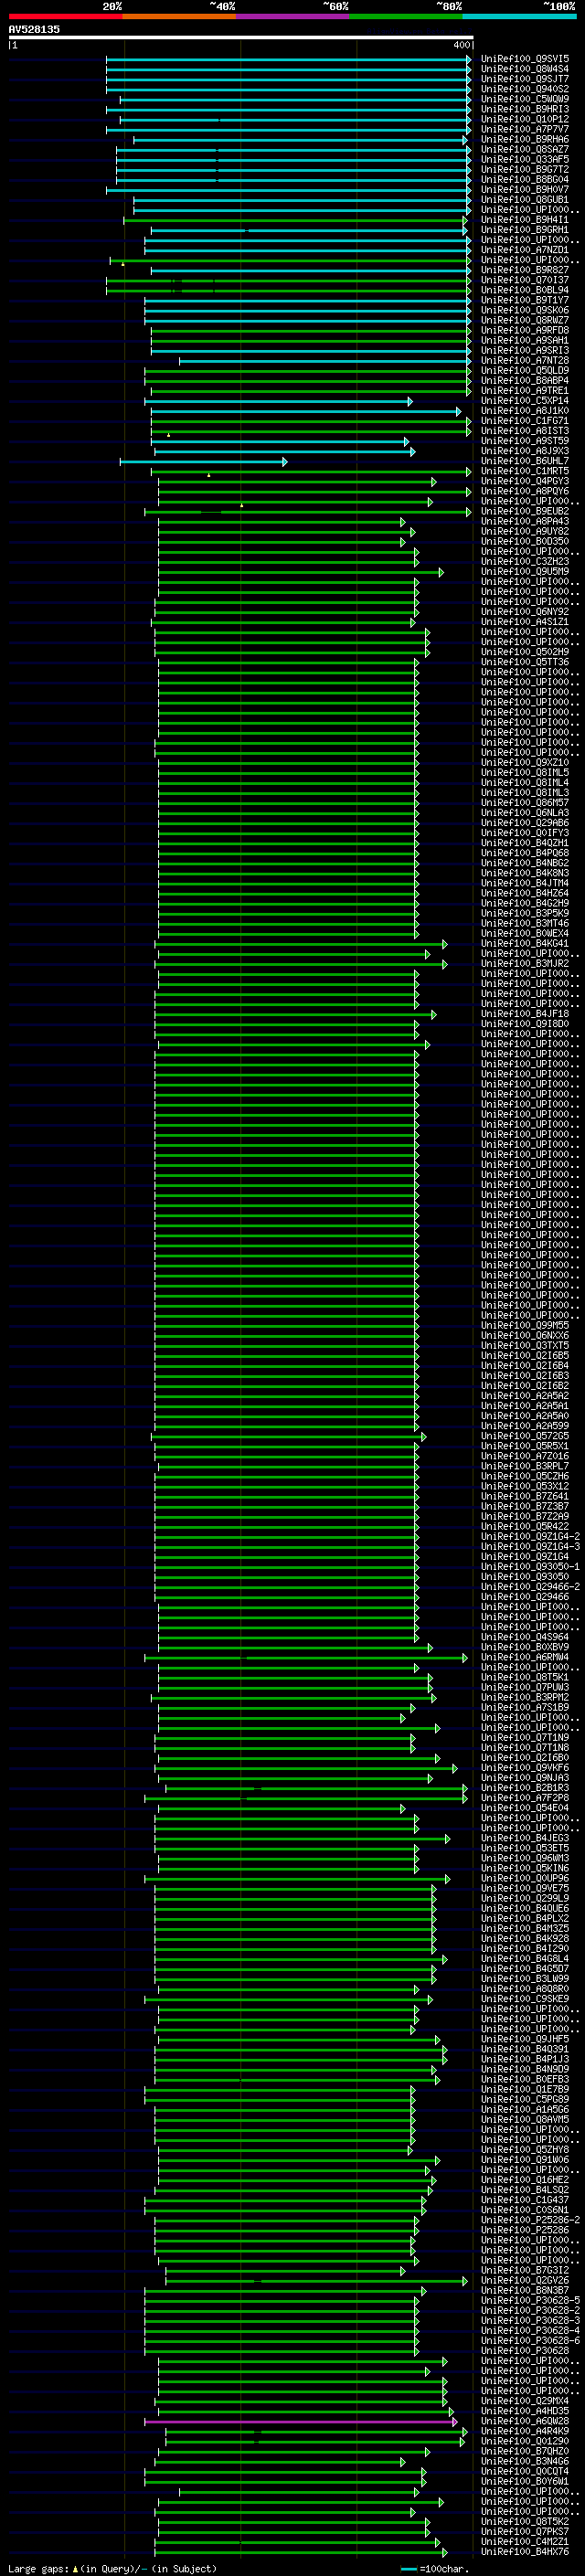Select hit label UniRef100_C1FG71

[x=525, y=421]
